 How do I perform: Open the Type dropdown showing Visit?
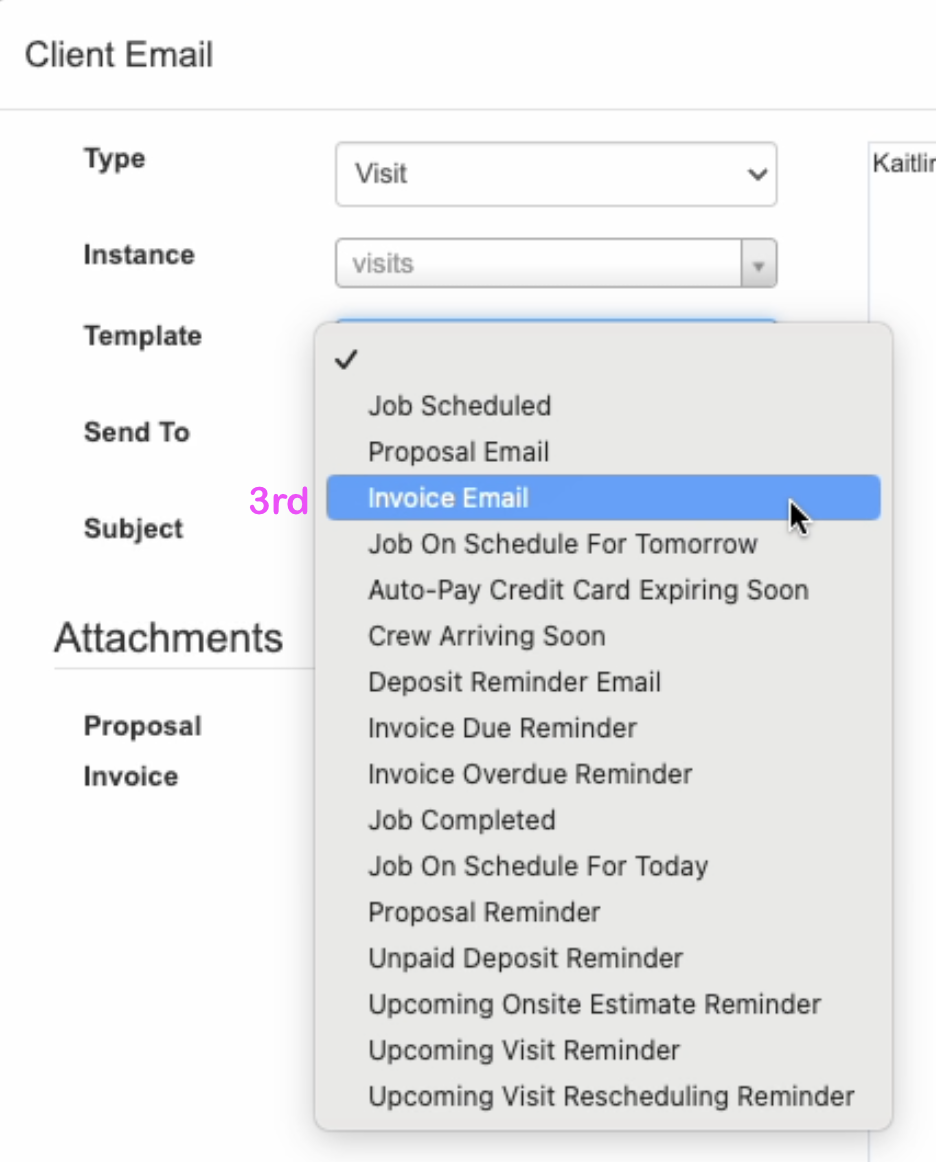pyautogui.click(x=555, y=174)
